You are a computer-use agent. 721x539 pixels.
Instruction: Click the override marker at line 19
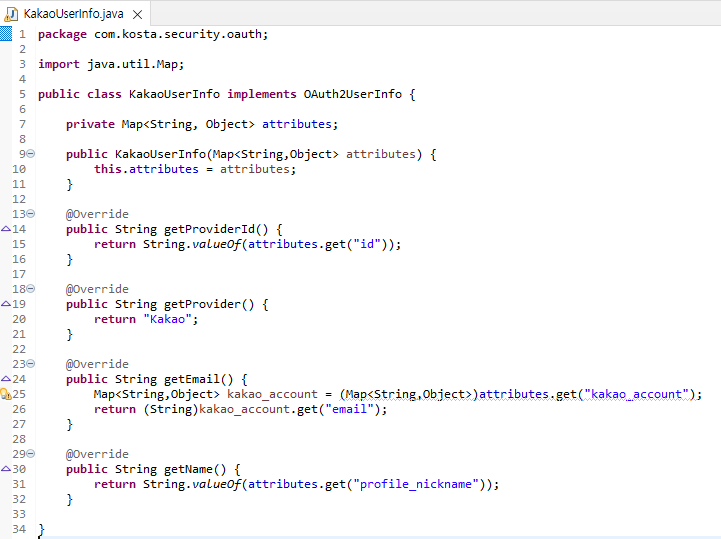[6, 304]
